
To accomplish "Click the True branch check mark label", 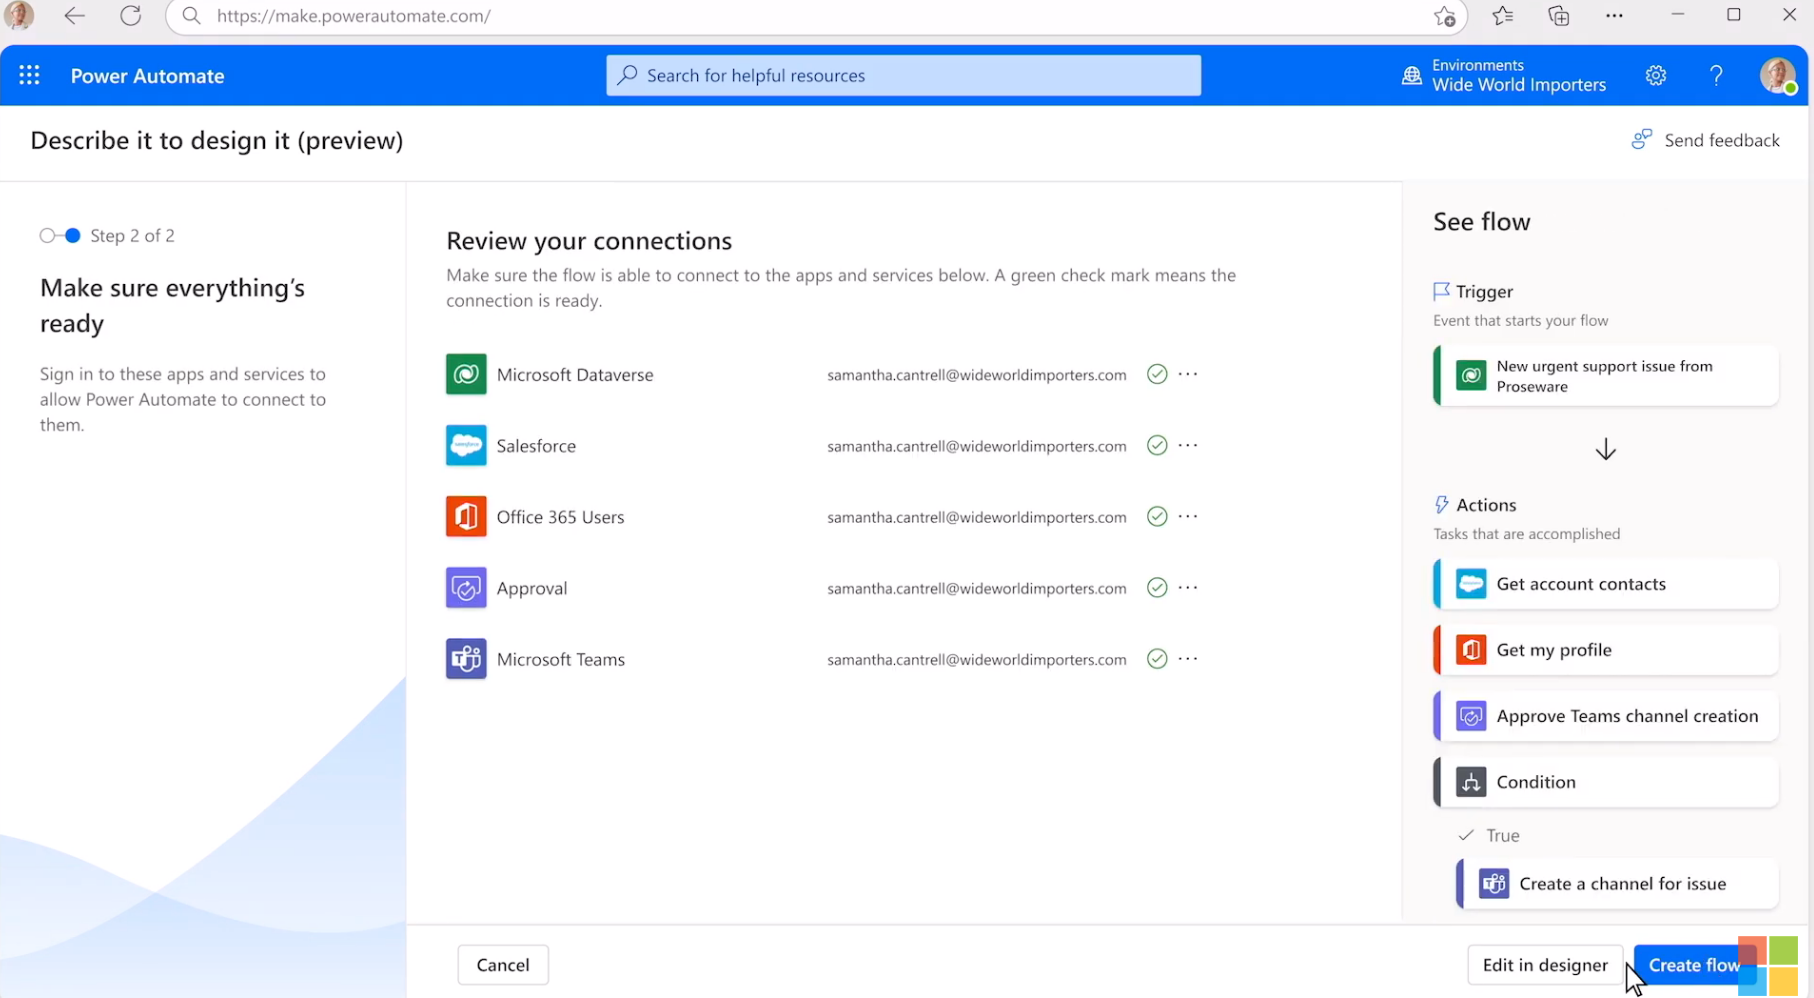I will click(x=1489, y=835).
